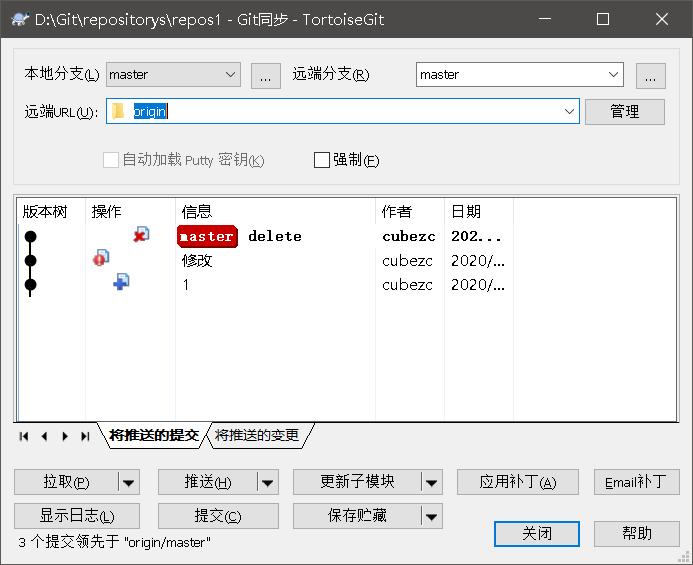This screenshot has height=565, width=693.
Task: Jump to the first tab with the navigation arrow
Action: pos(24,437)
